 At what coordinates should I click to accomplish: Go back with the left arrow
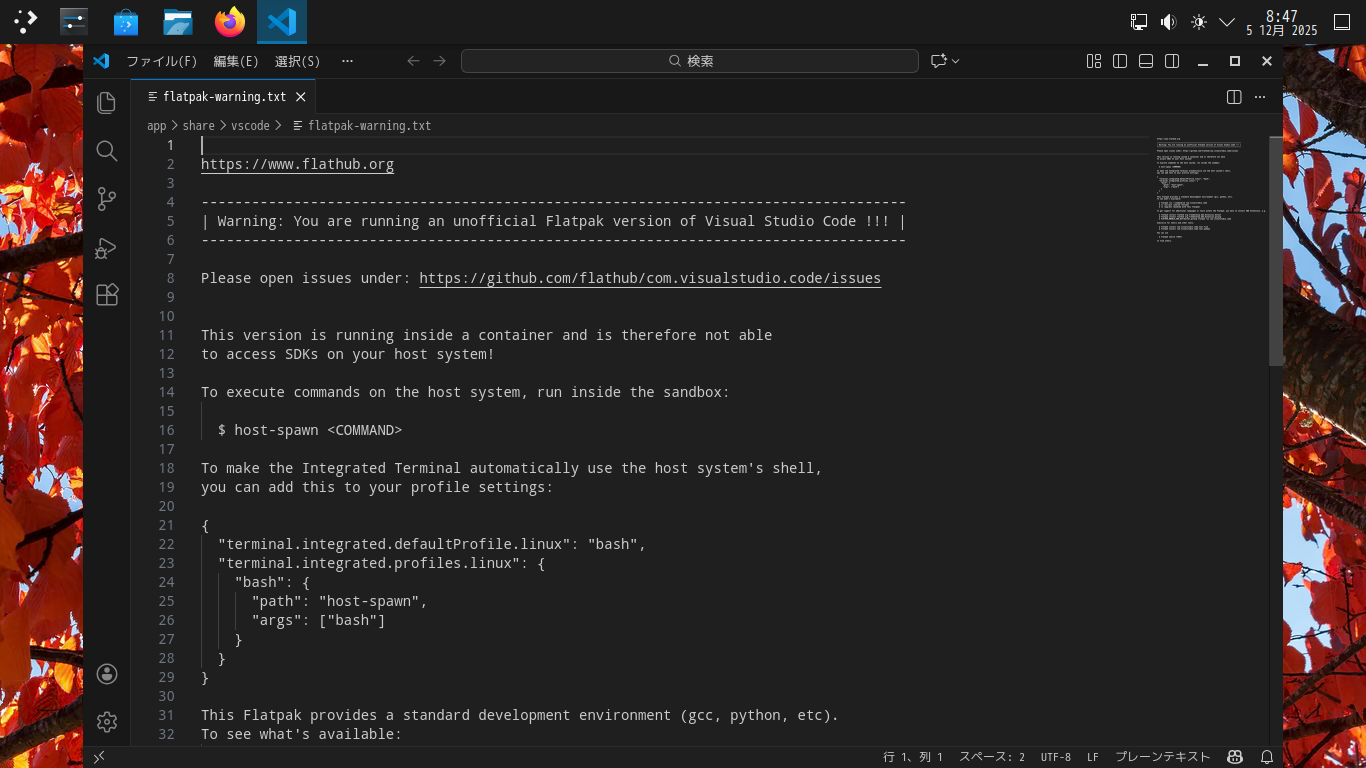(413, 61)
